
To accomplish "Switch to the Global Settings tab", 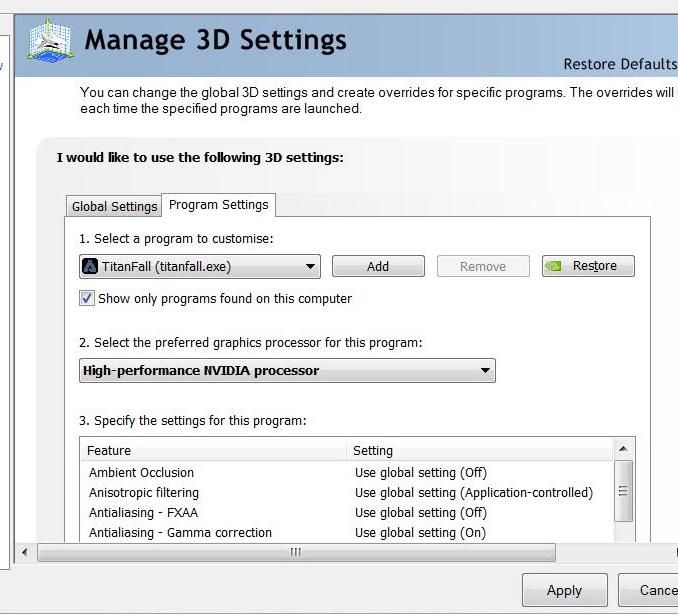I will coord(114,206).
